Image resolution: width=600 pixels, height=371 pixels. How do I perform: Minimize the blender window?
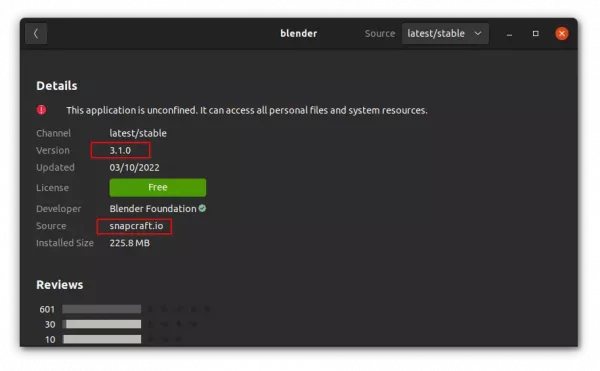pyautogui.click(x=509, y=34)
